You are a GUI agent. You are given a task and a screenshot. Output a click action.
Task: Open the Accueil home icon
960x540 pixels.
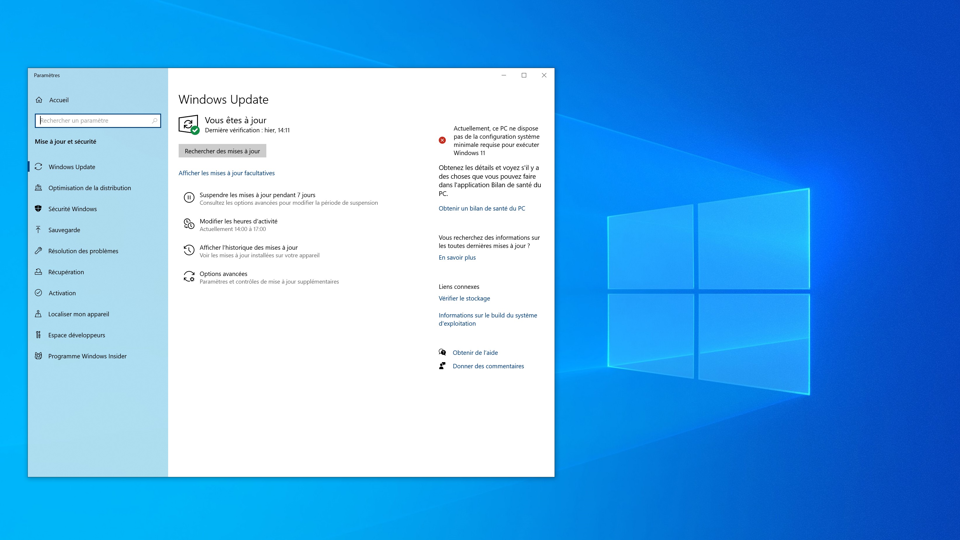tap(39, 100)
